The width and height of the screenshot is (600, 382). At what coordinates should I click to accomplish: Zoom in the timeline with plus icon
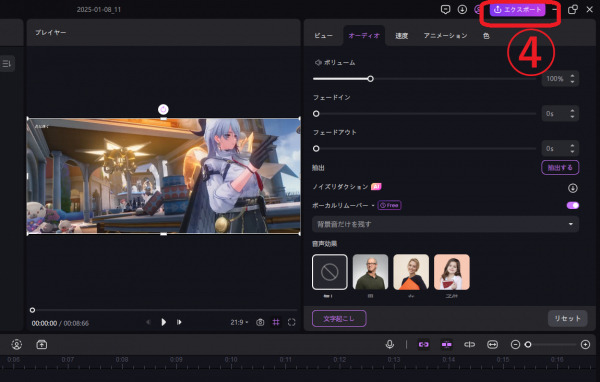tap(585, 345)
